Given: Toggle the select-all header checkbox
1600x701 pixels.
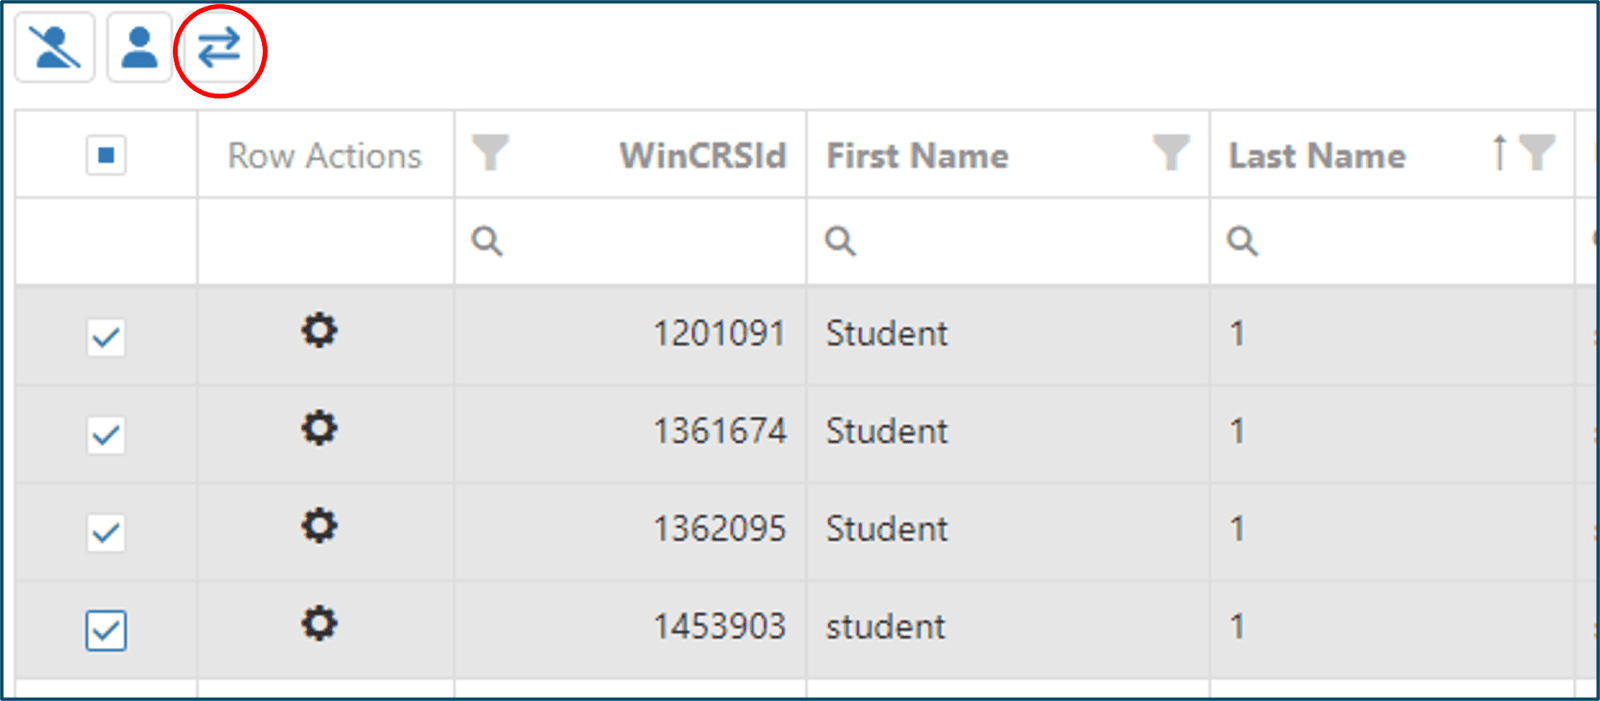Looking at the screenshot, I should 106,155.
